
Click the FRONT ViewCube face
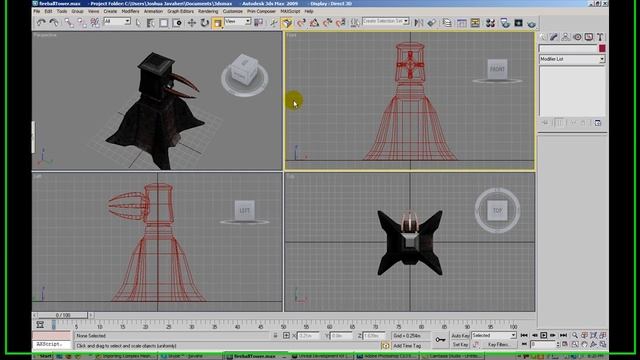click(x=497, y=69)
